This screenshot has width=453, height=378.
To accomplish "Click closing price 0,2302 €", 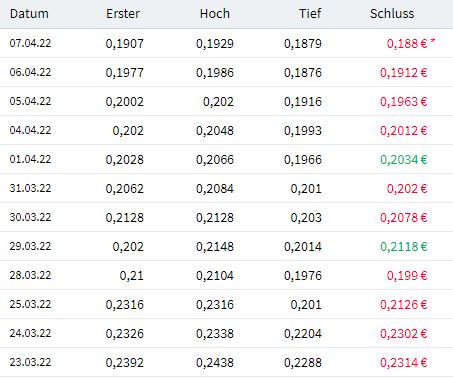I will pos(404,334).
